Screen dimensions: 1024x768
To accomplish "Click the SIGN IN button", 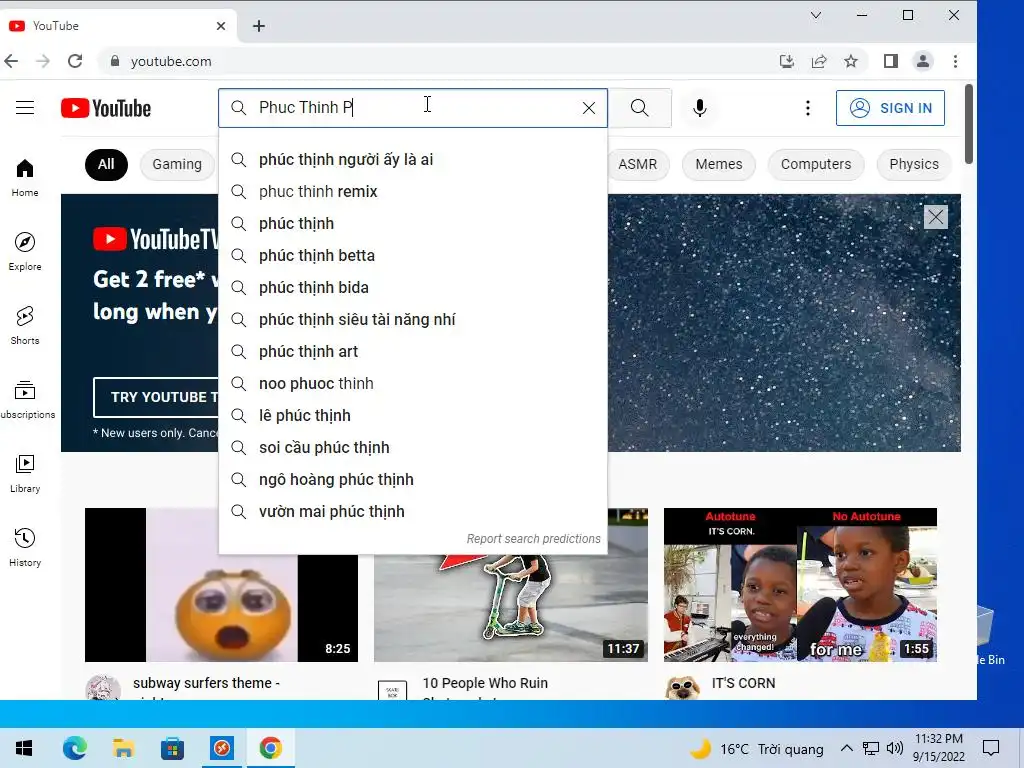I will click(x=890, y=108).
